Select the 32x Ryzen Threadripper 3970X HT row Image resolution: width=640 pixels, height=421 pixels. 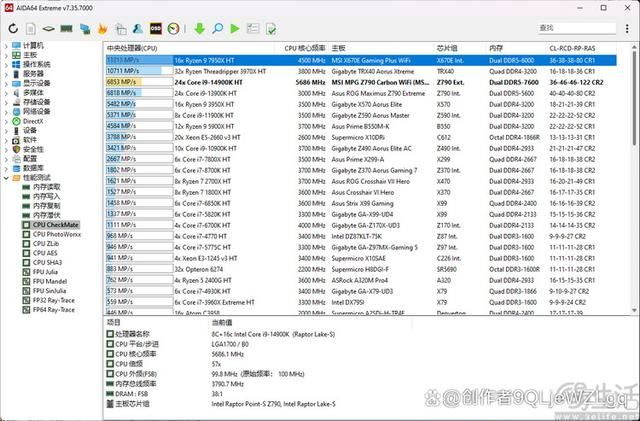click(361, 71)
